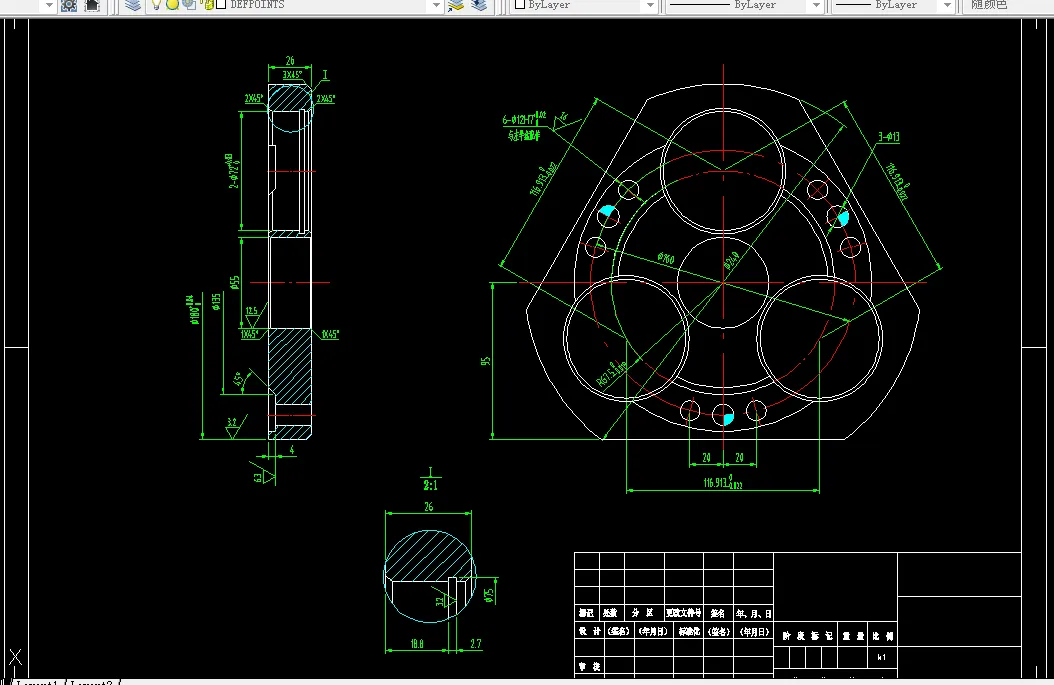Toggle the DEFPOINTS layer lightbulb on/off
Image resolution: width=1054 pixels, height=685 pixels.
click(x=157, y=5)
